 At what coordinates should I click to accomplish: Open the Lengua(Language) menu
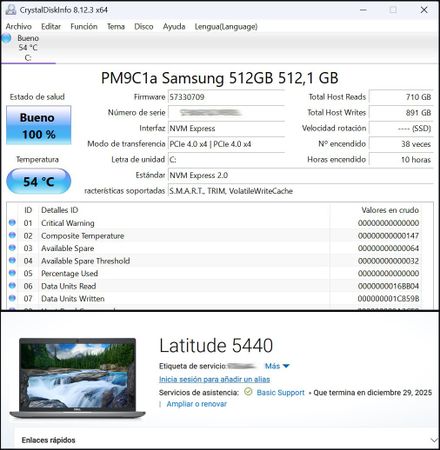point(226,26)
